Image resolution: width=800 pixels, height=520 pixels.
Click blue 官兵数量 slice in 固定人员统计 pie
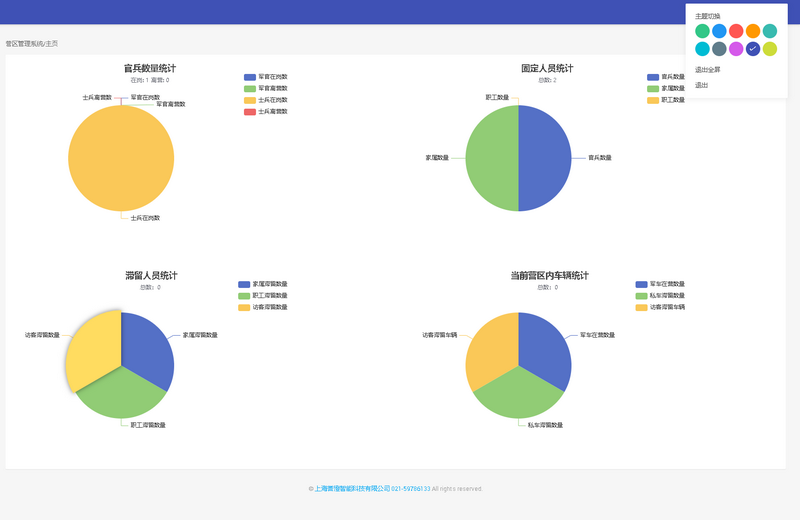545,158
